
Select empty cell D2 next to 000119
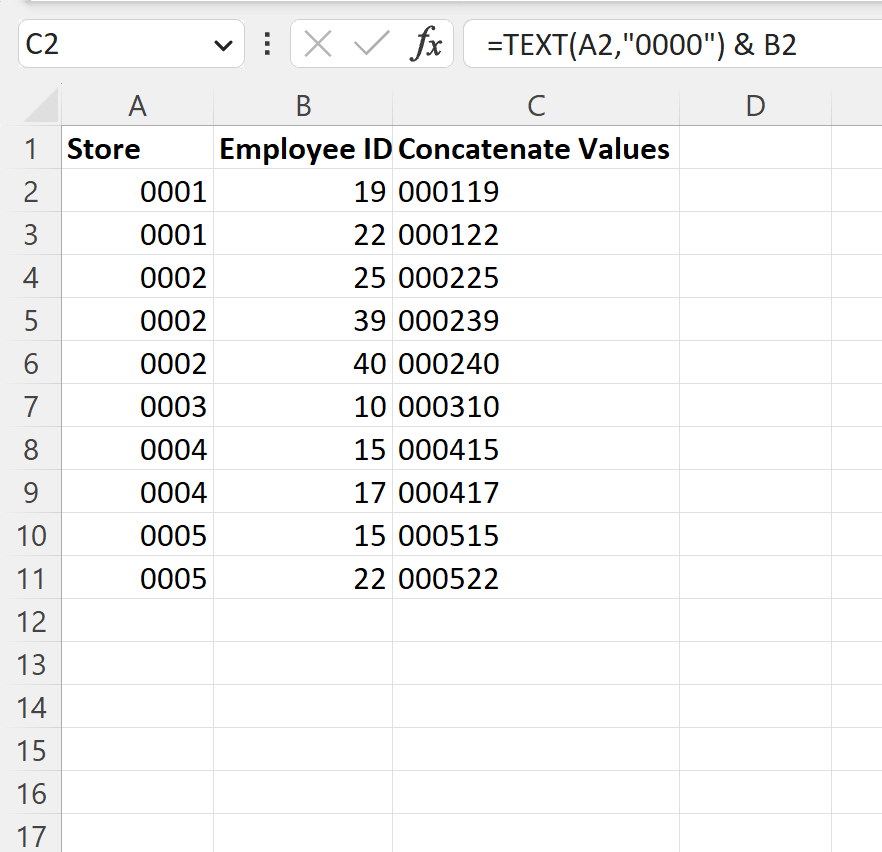coord(755,191)
